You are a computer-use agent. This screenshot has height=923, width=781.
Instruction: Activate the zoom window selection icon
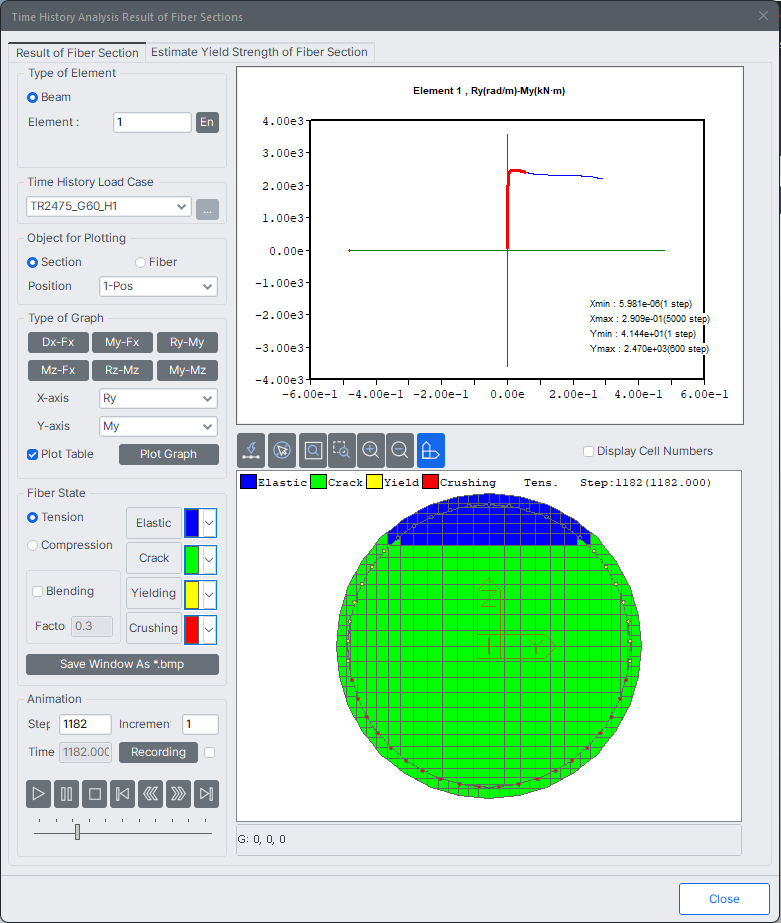click(x=341, y=450)
